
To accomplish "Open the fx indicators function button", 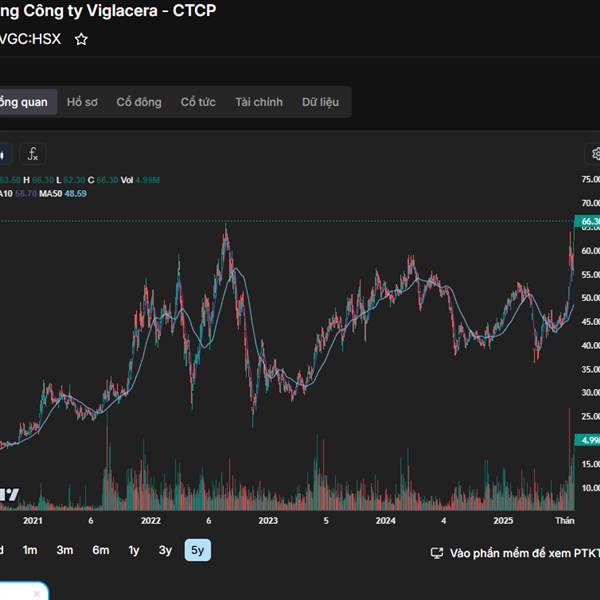I will tap(33, 154).
